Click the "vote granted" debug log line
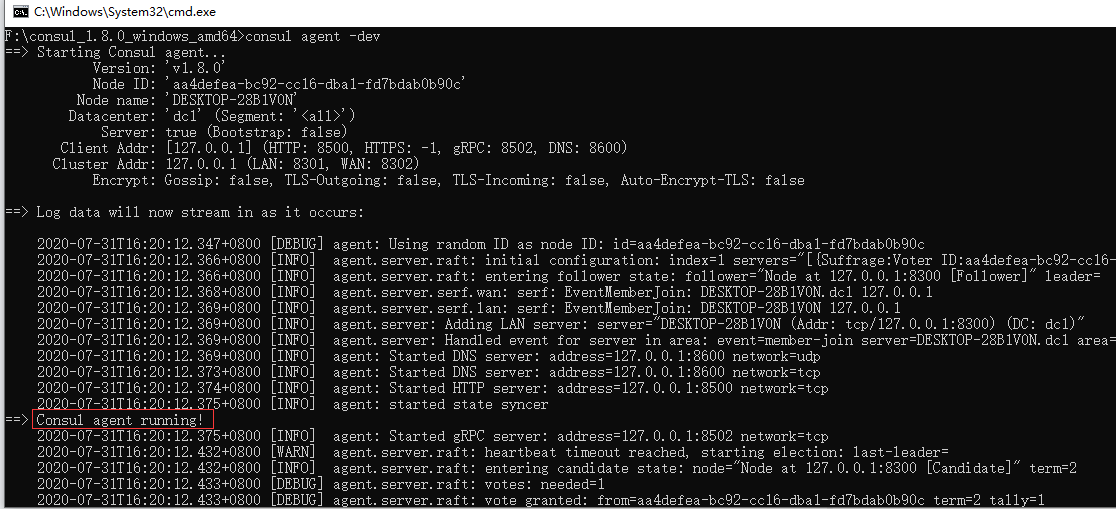 [539, 501]
